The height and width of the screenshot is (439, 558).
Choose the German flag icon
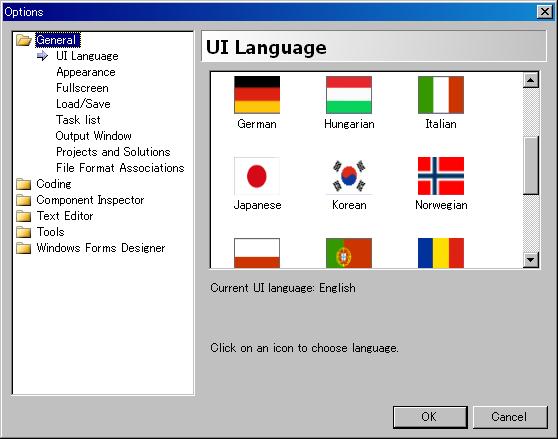tap(257, 95)
